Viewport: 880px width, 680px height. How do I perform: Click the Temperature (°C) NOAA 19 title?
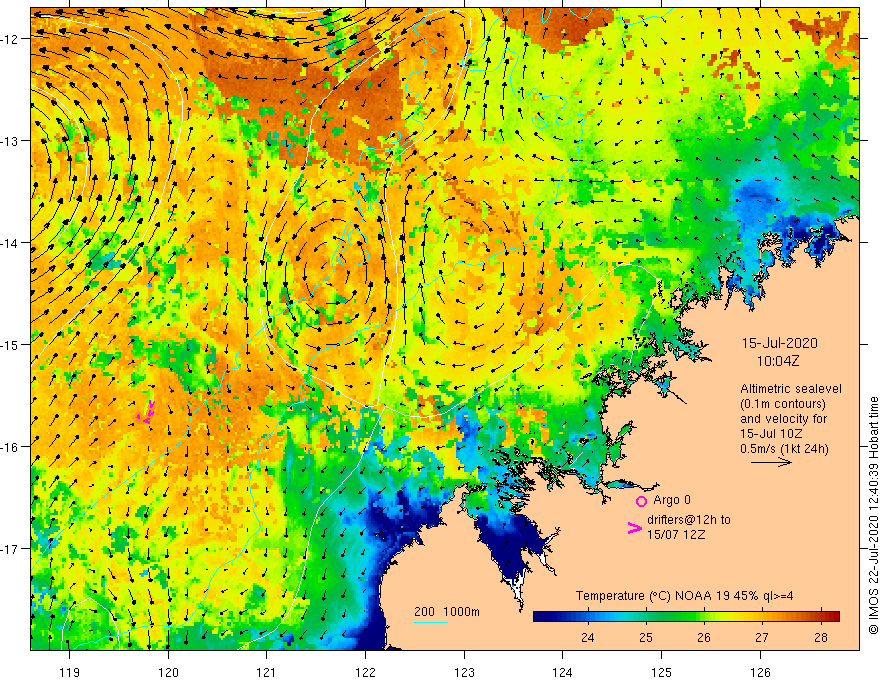[x=684, y=596]
